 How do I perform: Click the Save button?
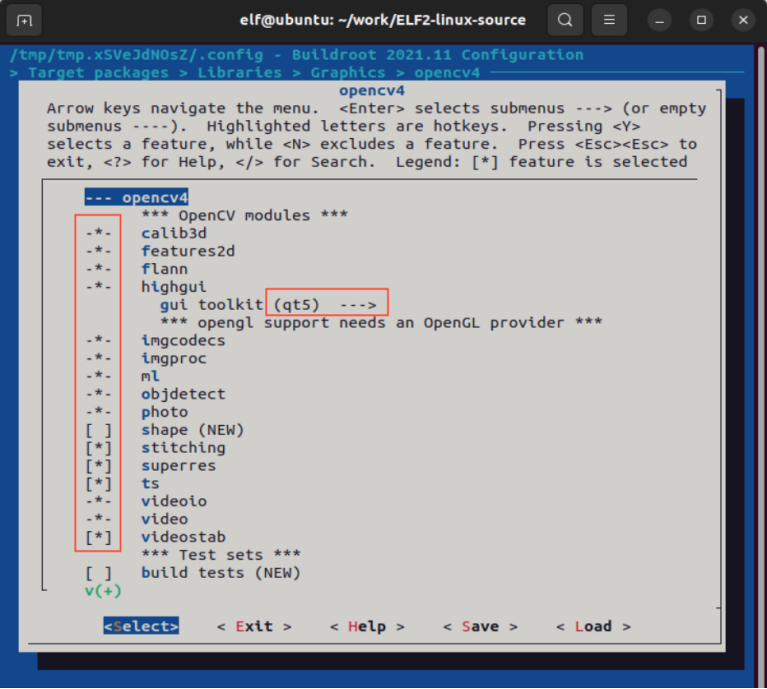pos(480,626)
